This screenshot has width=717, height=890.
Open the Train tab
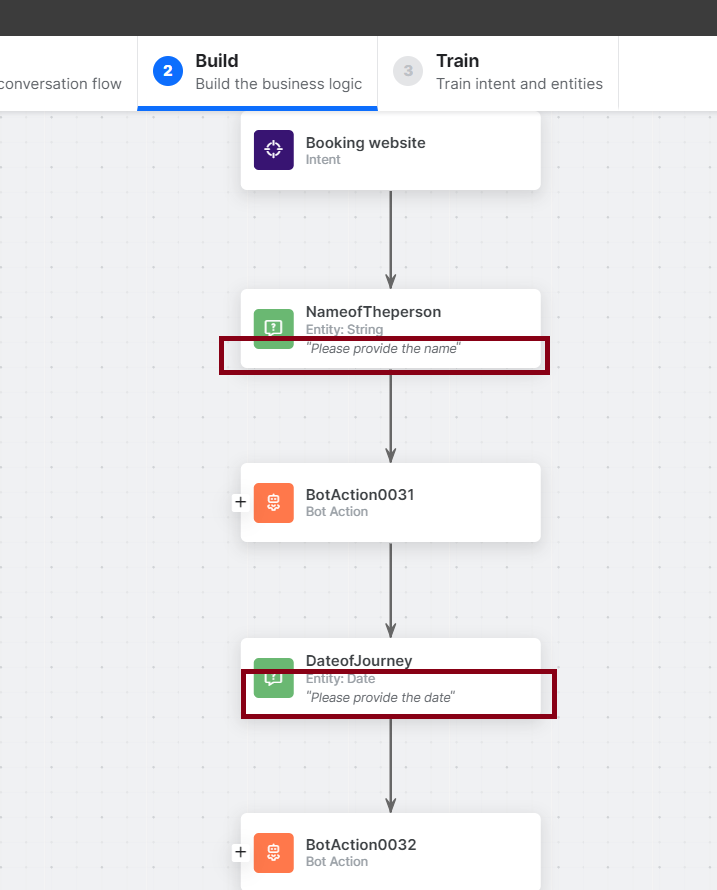tap(497, 72)
